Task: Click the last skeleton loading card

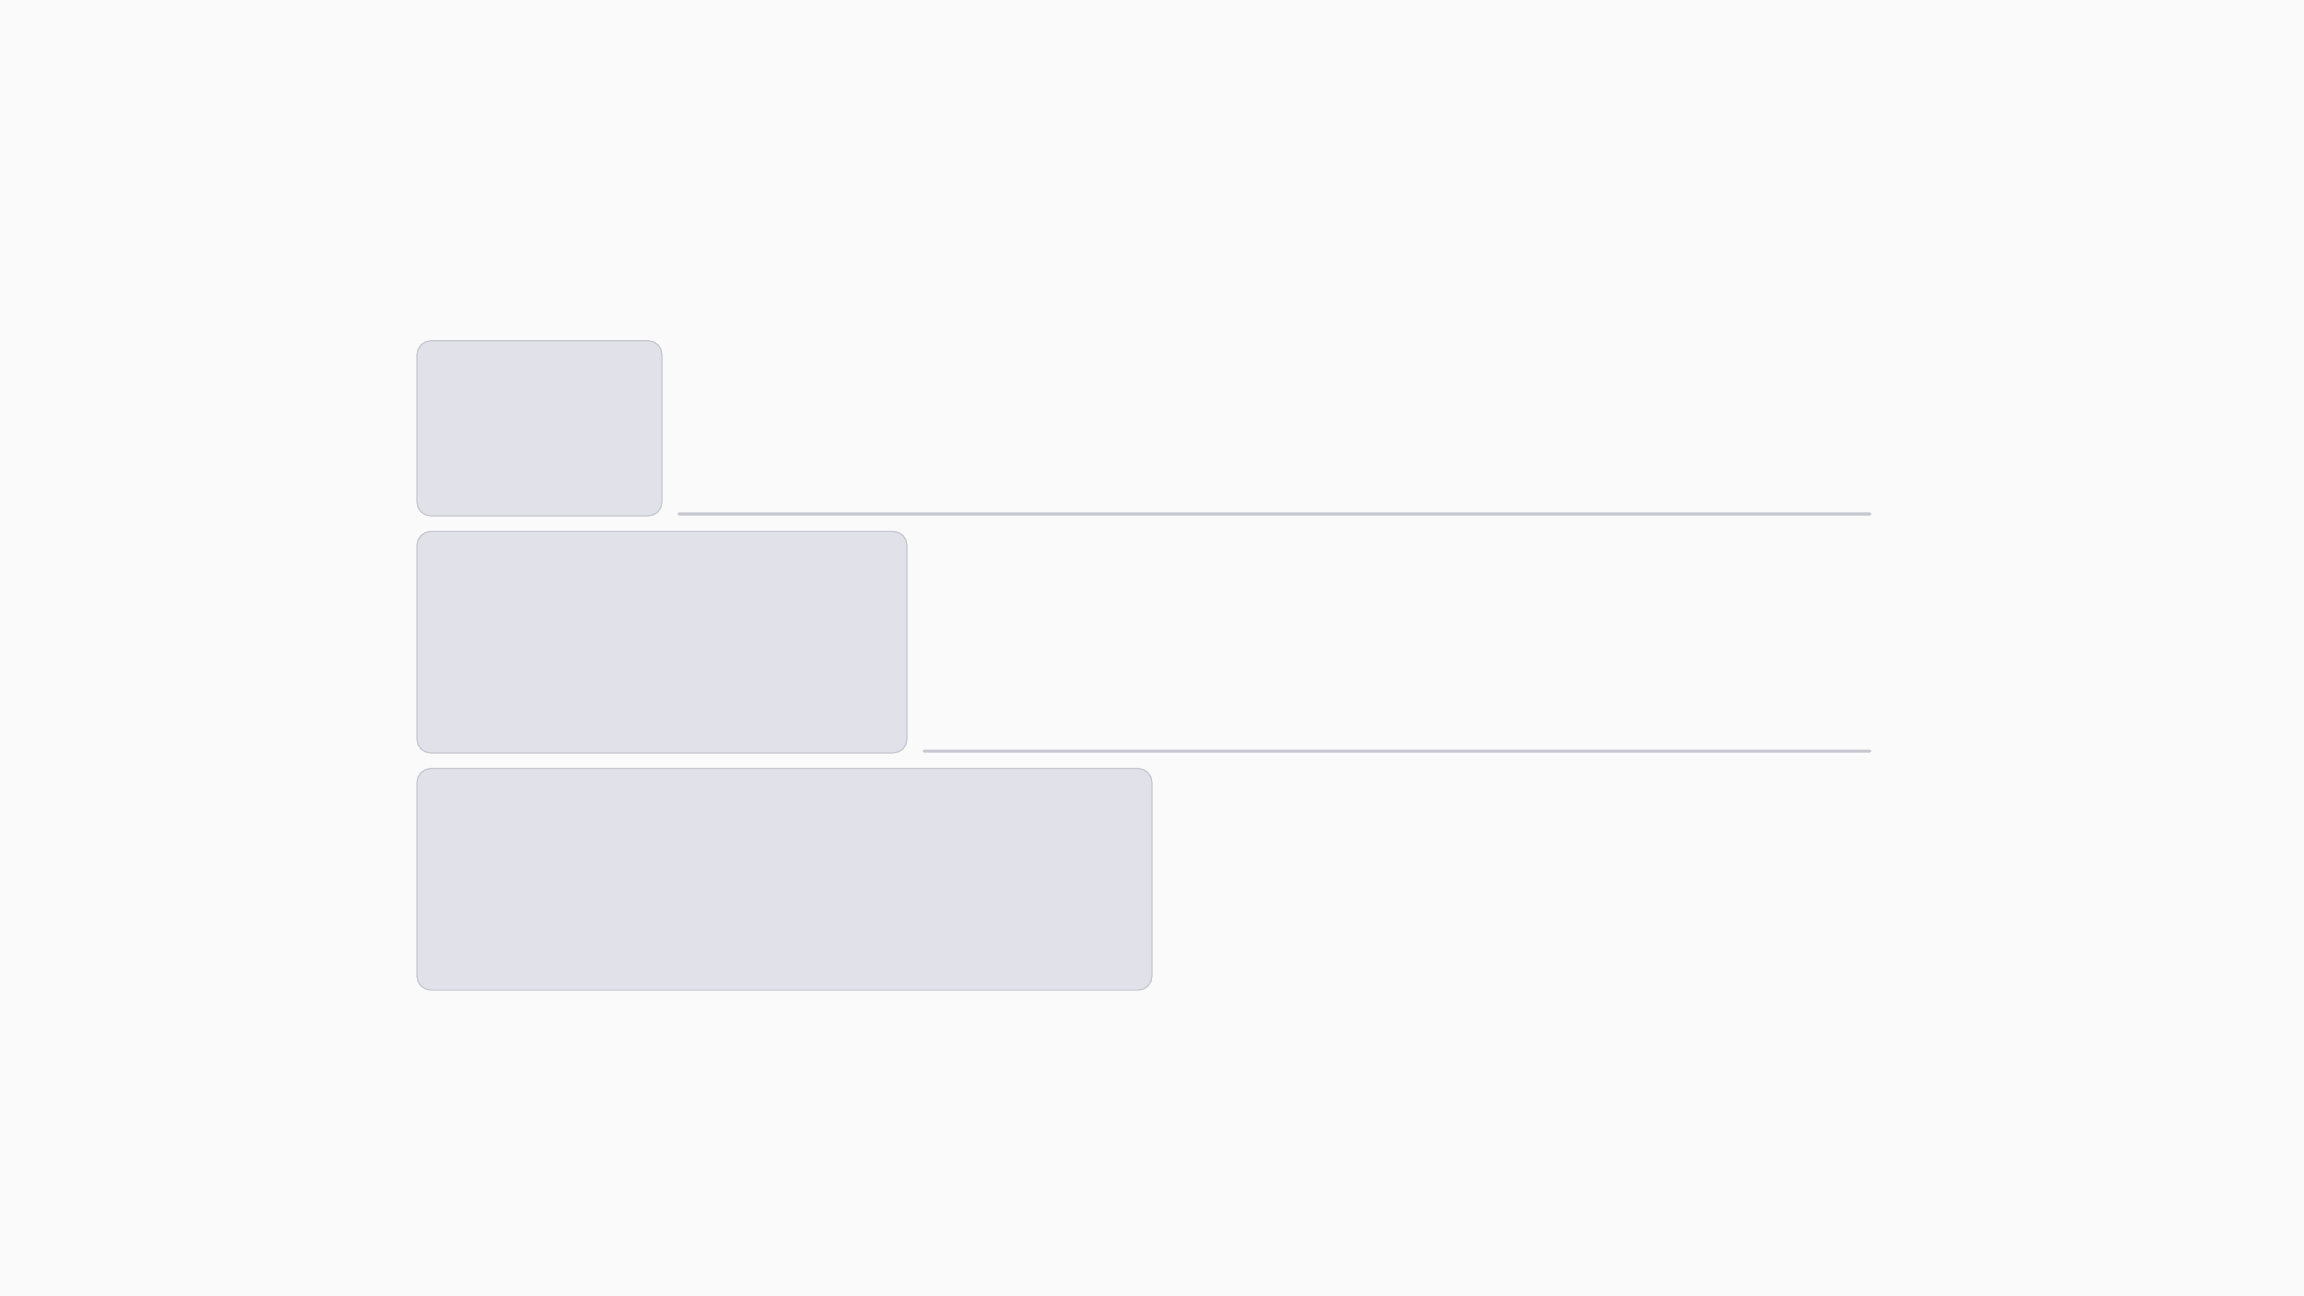Action: tap(784, 879)
